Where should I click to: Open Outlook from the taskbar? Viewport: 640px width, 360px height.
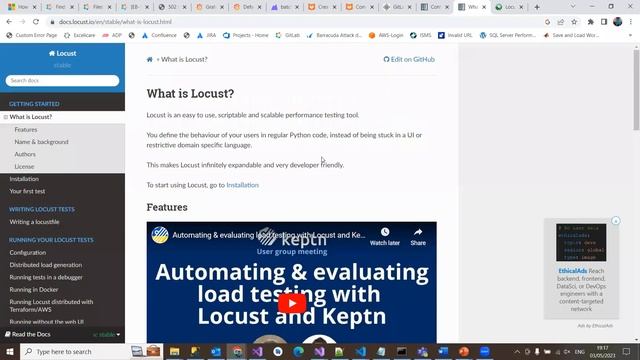(x=216, y=351)
